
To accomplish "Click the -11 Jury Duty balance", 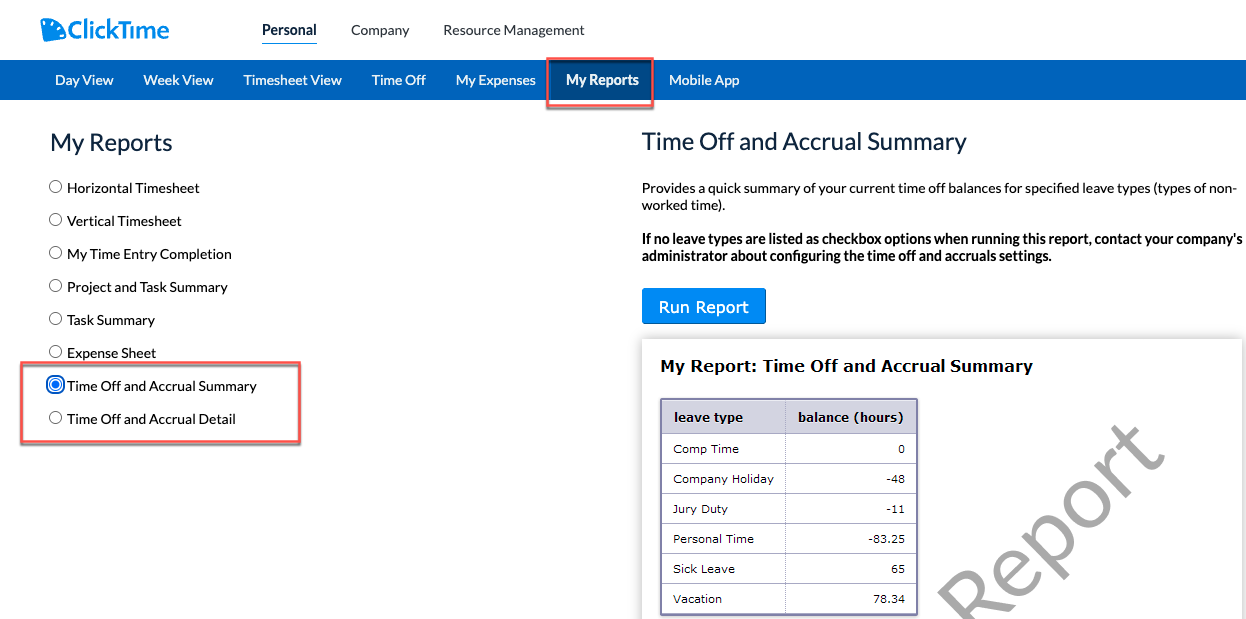I will pos(896,509).
